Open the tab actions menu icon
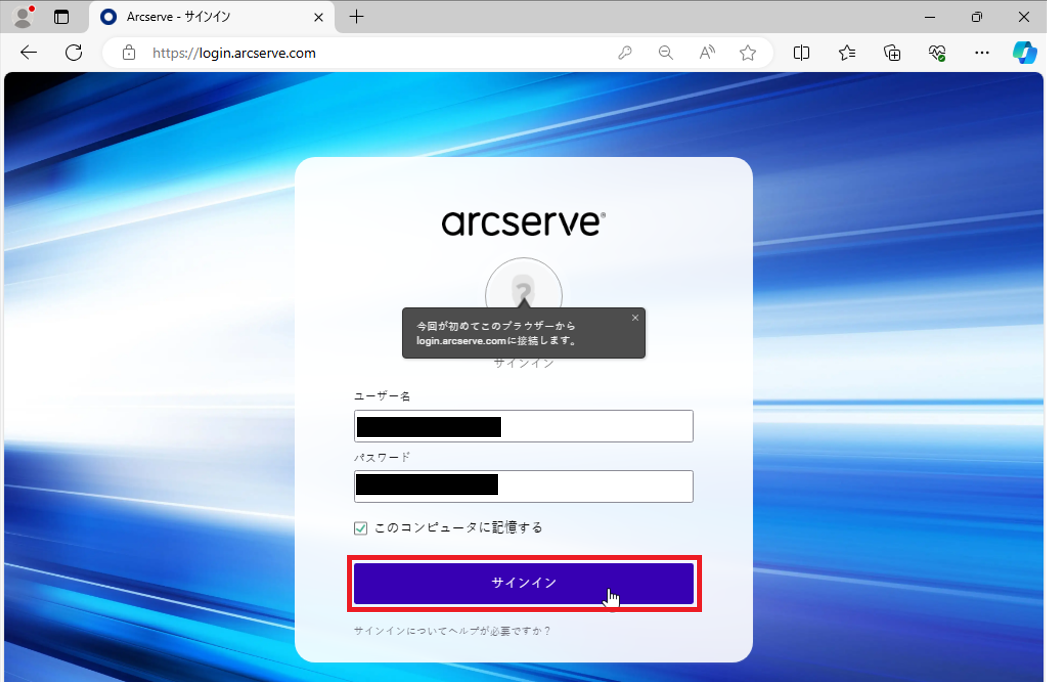This screenshot has height=685, width=1047. tap(61, 17)
